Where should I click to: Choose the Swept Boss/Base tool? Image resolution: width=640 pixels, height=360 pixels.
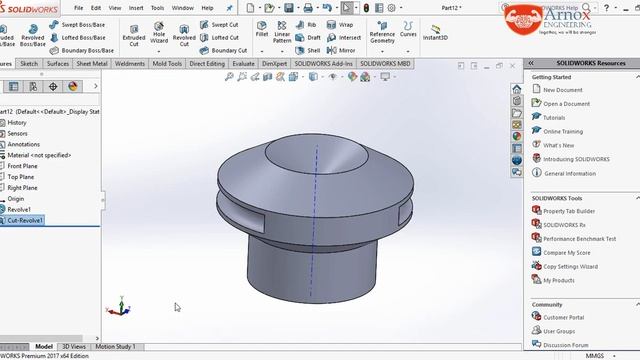(77, 24)
